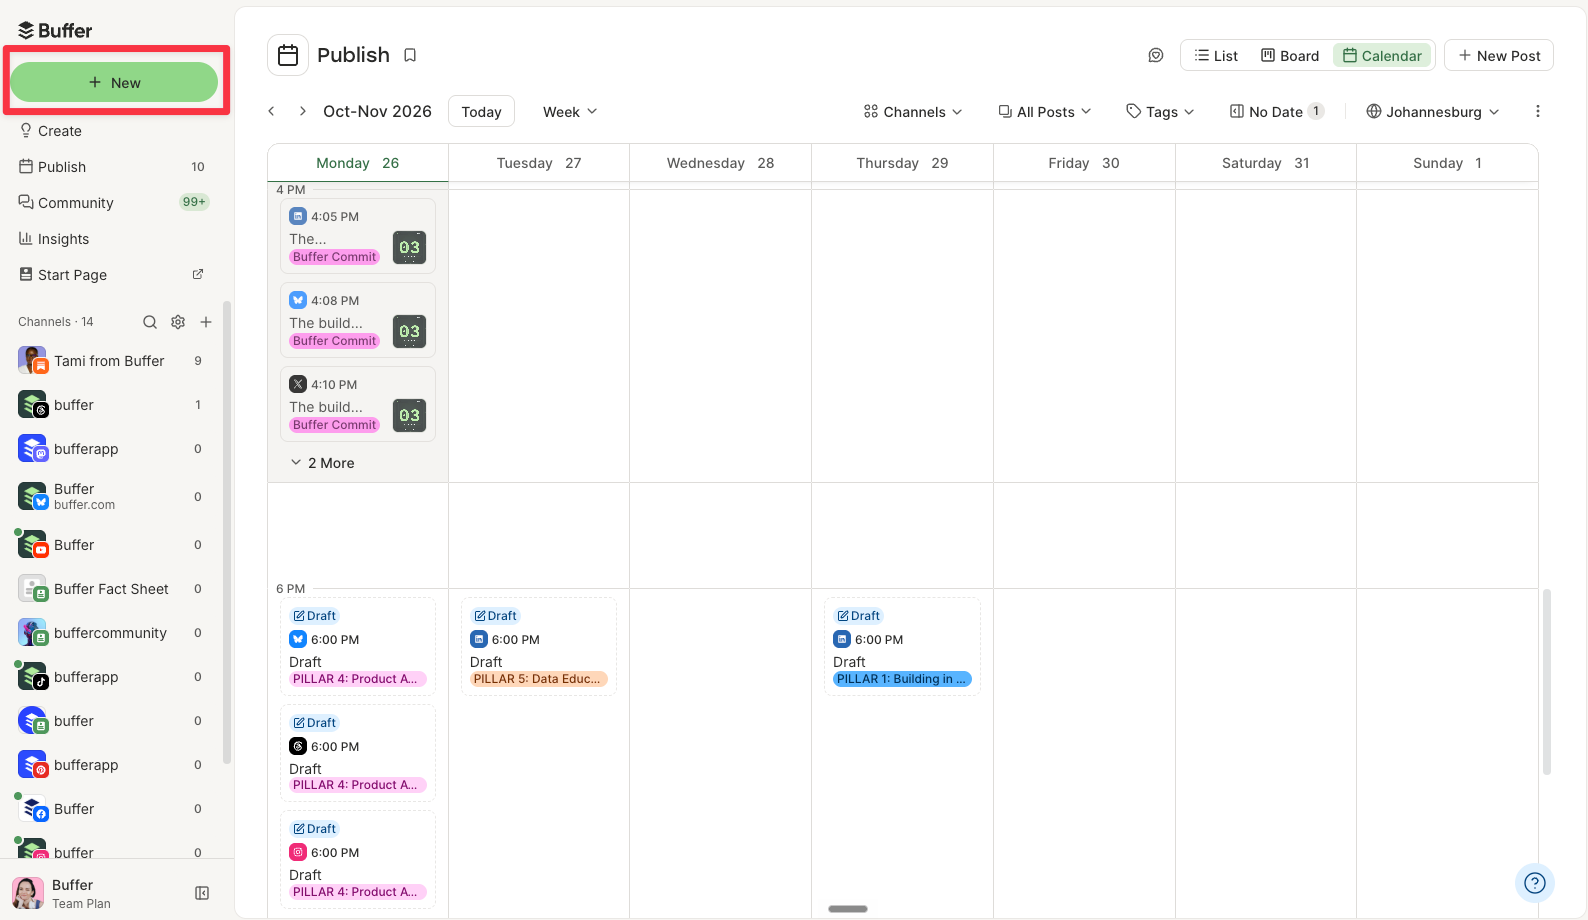Select the buffercommunity channel avatar
The image size is (1588, 920).
[x=32, y=632]
